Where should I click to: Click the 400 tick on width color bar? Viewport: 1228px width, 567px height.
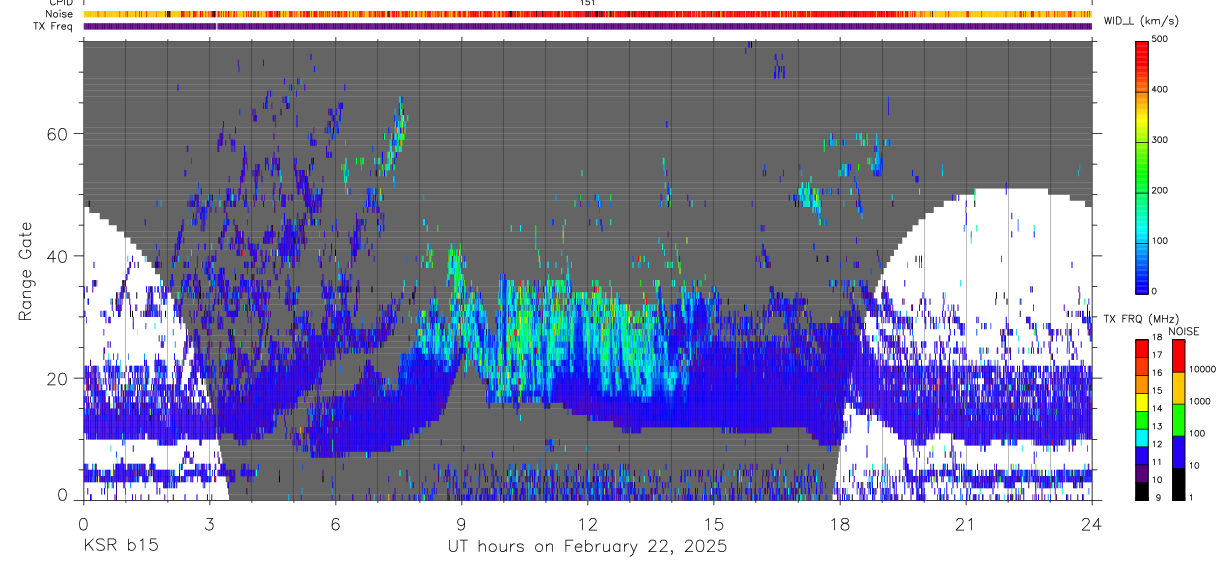pyautogui.click(x=1160, y=89)
